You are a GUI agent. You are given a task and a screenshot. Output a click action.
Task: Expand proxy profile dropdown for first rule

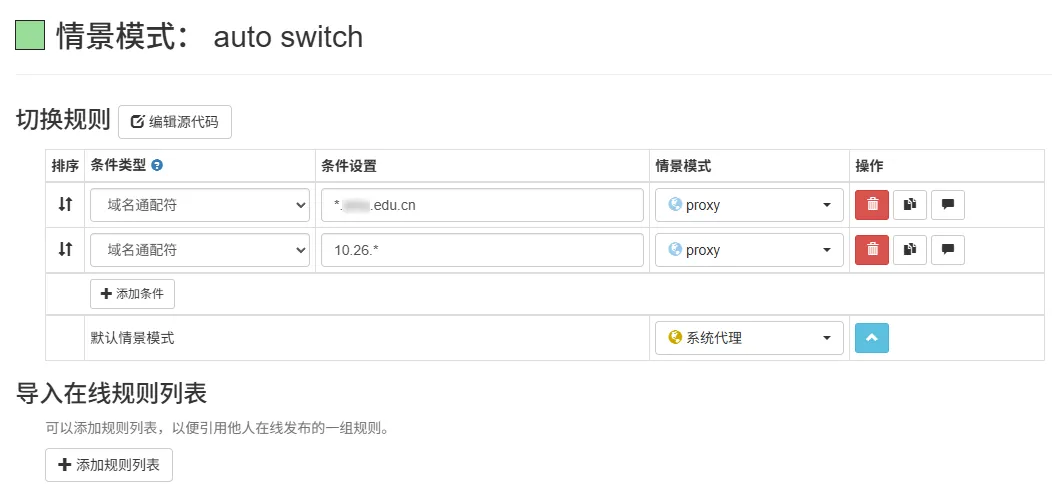(x=749, y=205)
